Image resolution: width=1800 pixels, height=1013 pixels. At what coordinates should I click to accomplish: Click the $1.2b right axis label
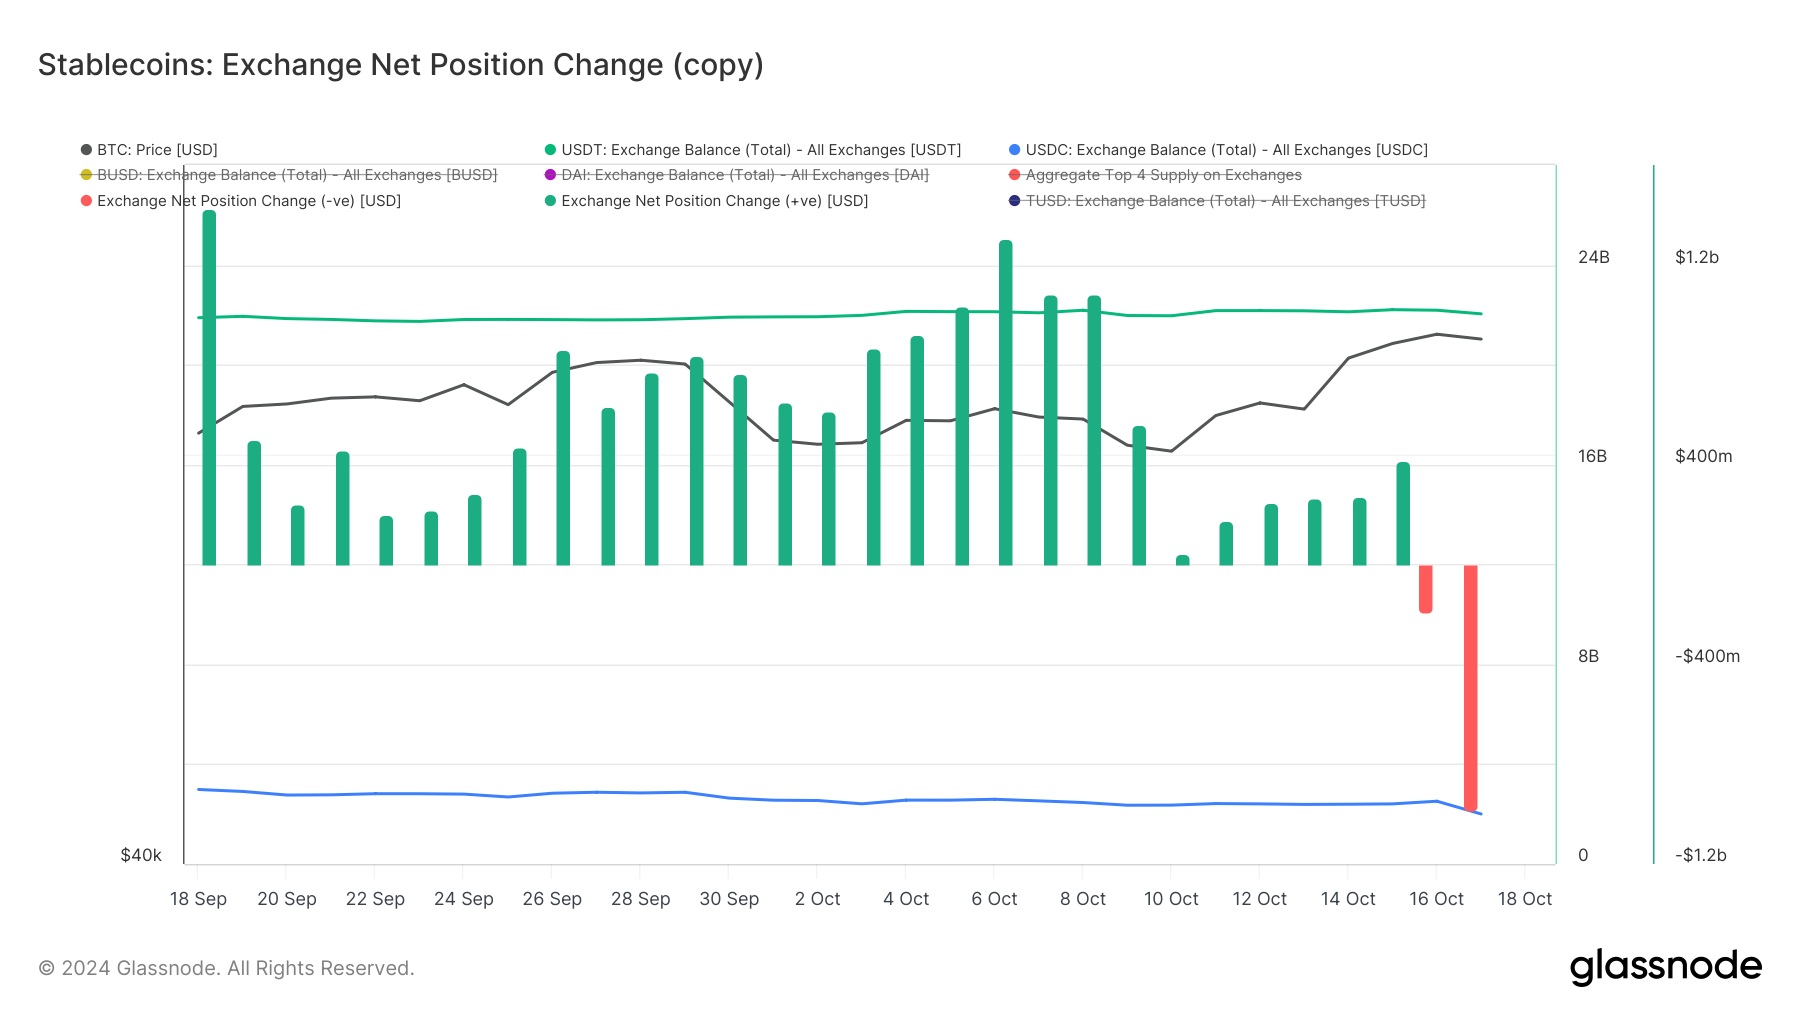(1697, 257)
